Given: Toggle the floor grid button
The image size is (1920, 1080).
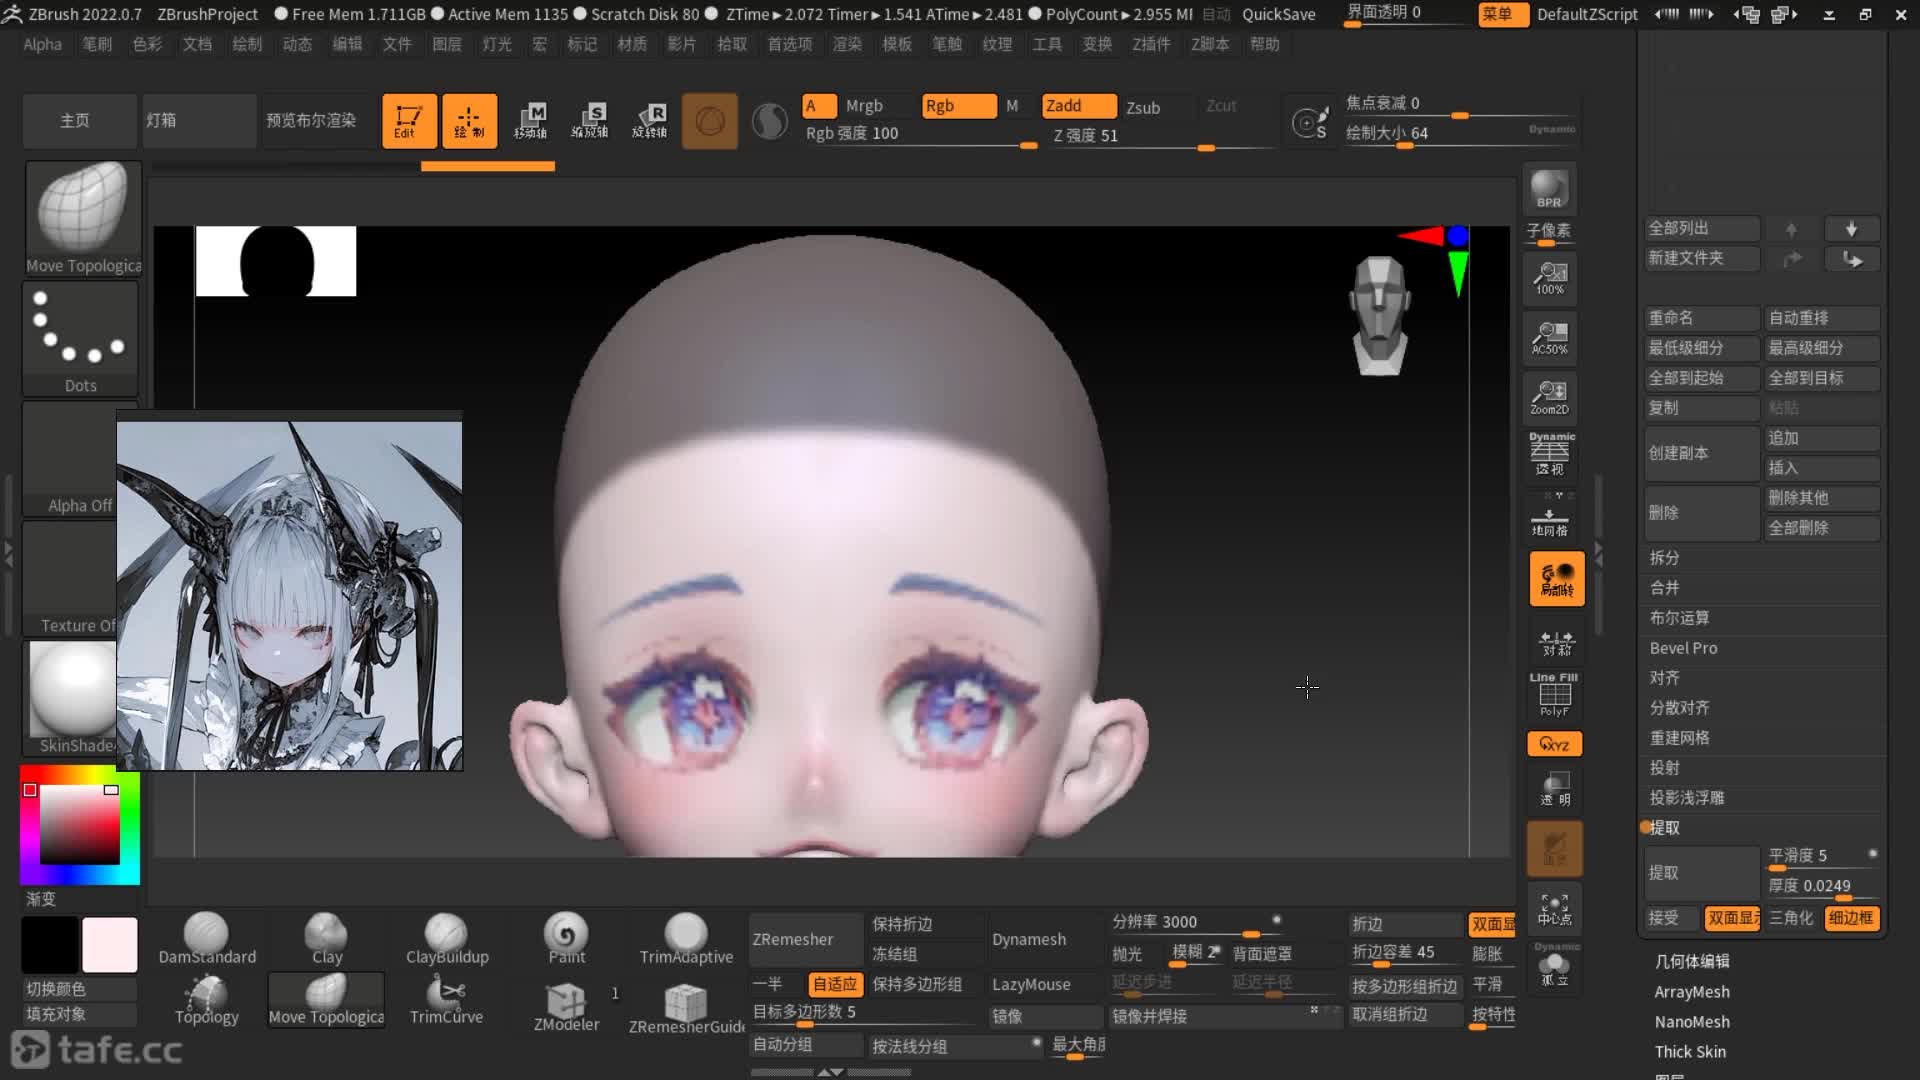Looking at the screenshot, I should pos(1550,520).
